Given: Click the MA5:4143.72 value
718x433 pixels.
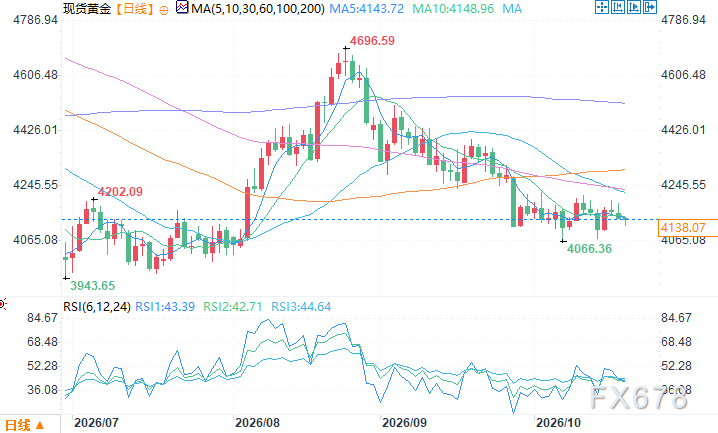Looking at the screenshot, I should tap(367, 9).
